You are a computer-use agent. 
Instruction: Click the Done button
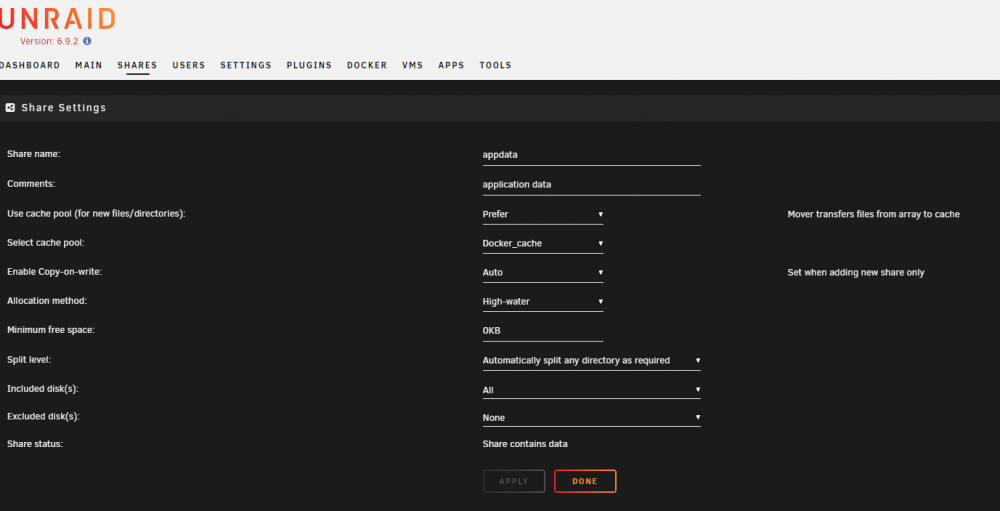click(585, 481)
